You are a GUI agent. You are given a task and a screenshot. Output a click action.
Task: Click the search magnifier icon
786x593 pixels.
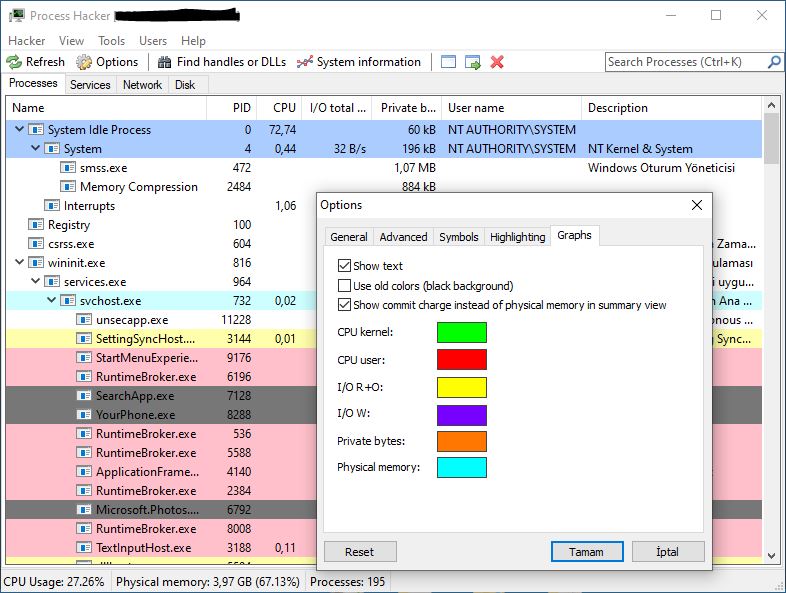click(774, 62)
